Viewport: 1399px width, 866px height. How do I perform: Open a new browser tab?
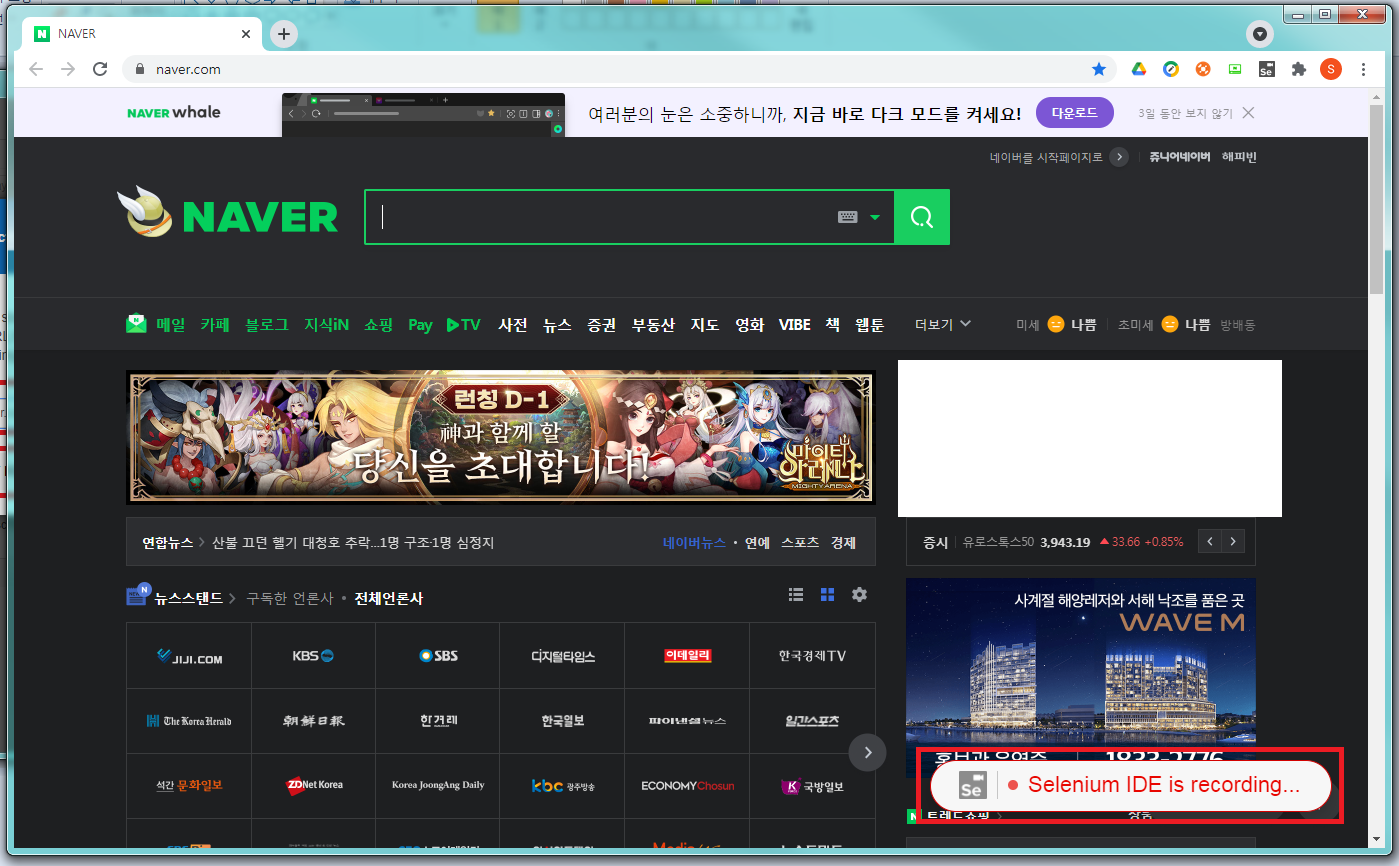[x=285, y=34]
